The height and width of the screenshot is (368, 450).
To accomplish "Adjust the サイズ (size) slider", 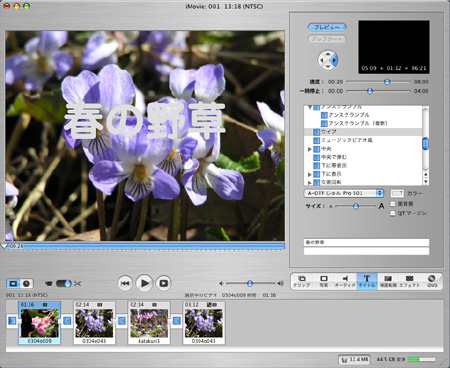I will (x=356, y=206).
